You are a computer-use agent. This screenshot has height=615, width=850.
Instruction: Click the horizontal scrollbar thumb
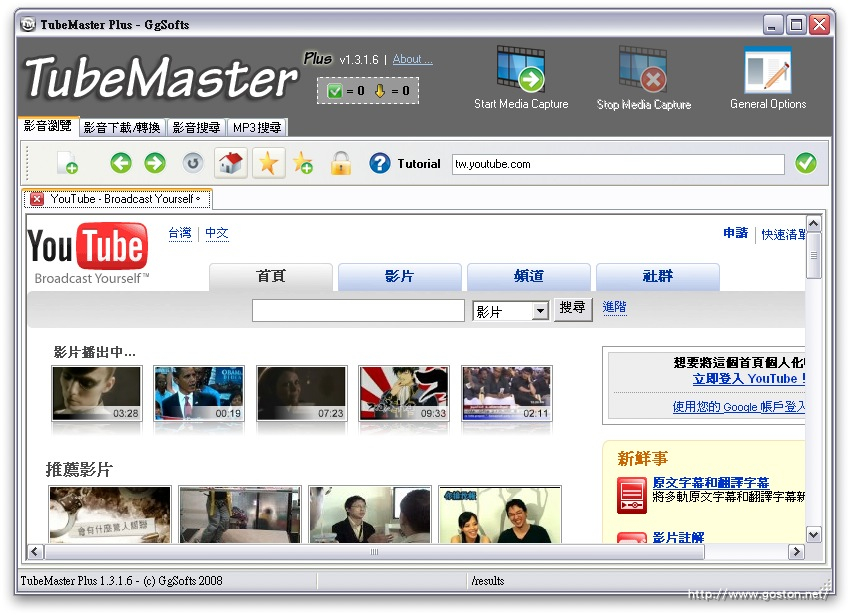375,552
